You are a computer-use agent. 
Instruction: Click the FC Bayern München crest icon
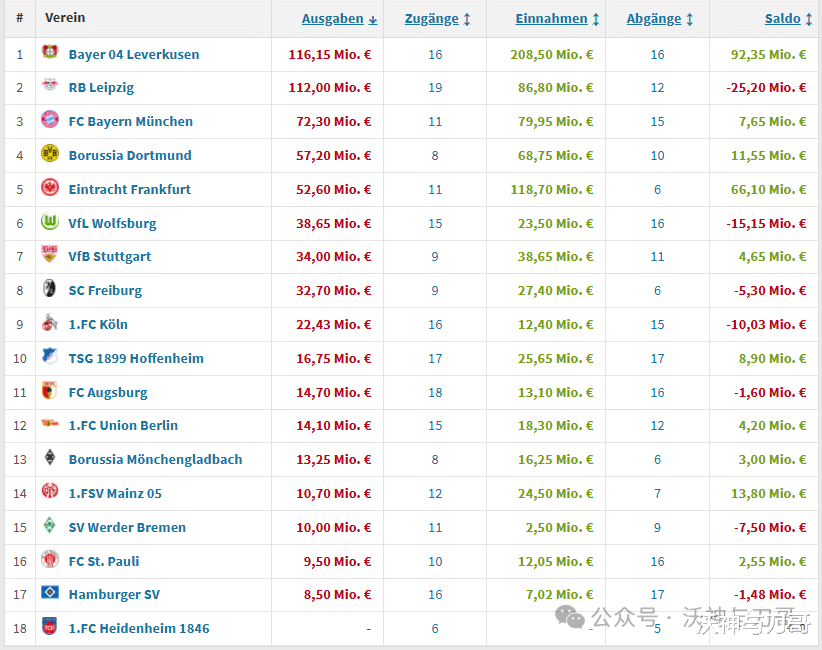point(50,120)
